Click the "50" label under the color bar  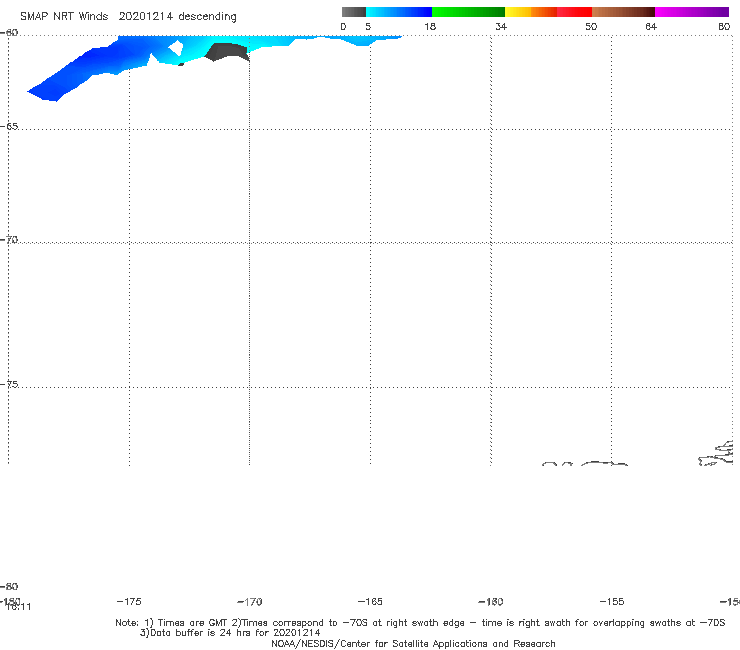click(591, 26)
